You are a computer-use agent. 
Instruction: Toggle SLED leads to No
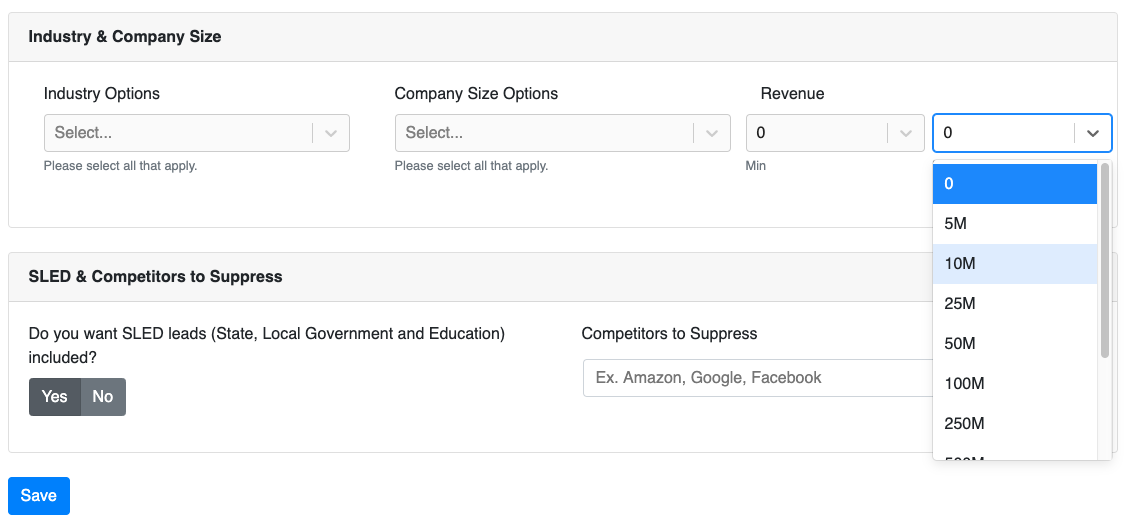point(103,397)
